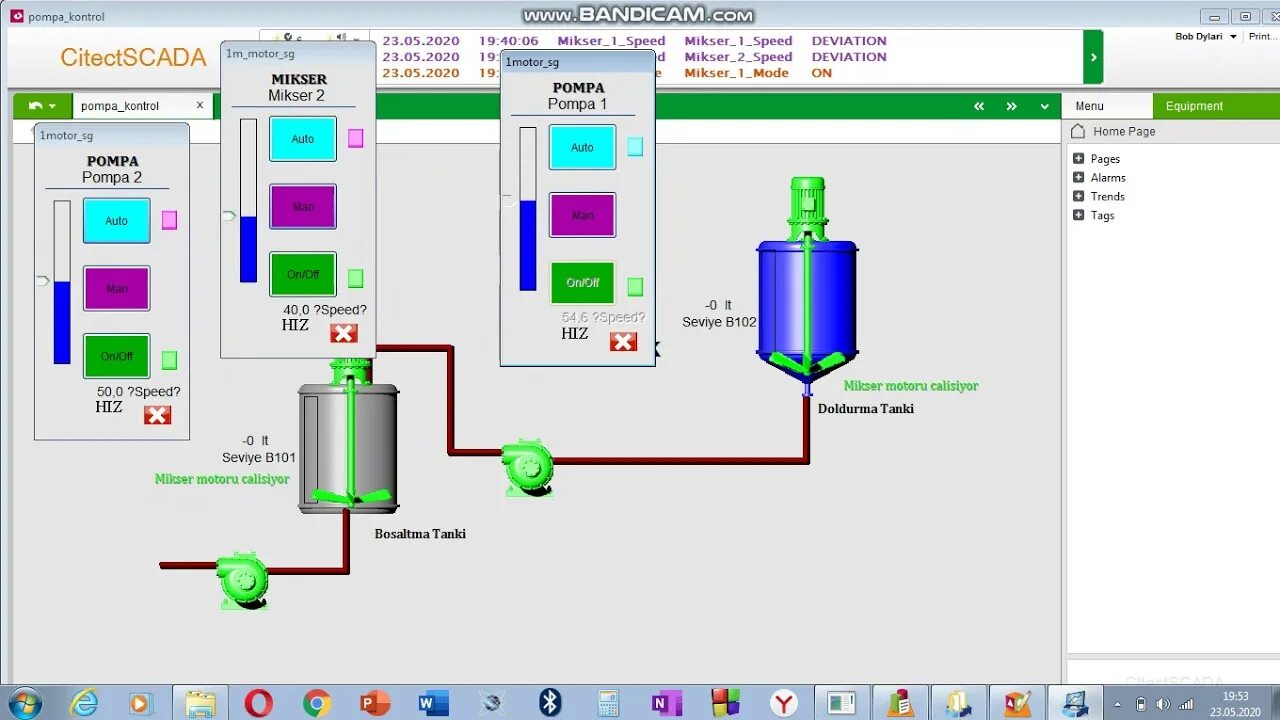The width and height of the screenshot is (1280, 720).
Task: Switch Pompa 1 On/Off
Action: pos(583,282)
